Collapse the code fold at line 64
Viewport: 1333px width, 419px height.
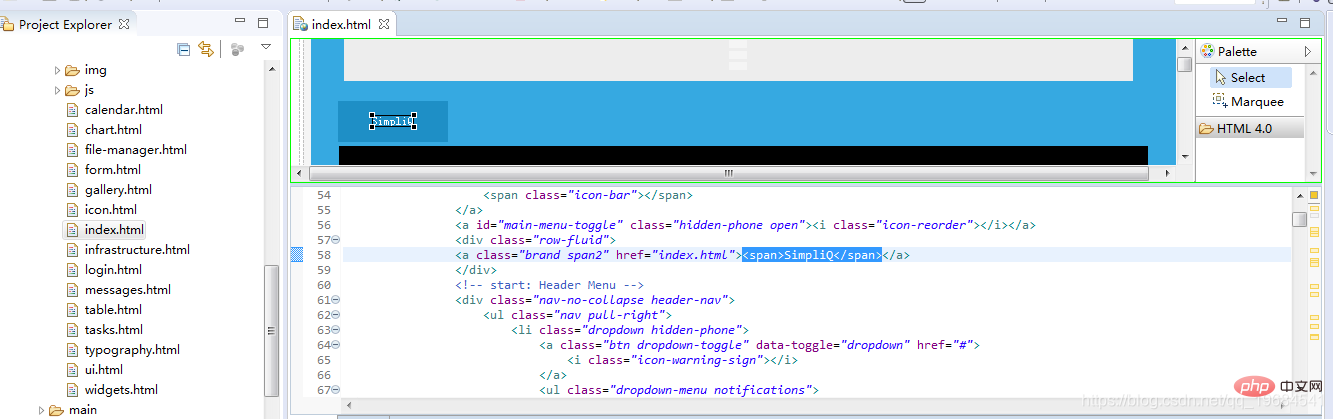point(336,345)
